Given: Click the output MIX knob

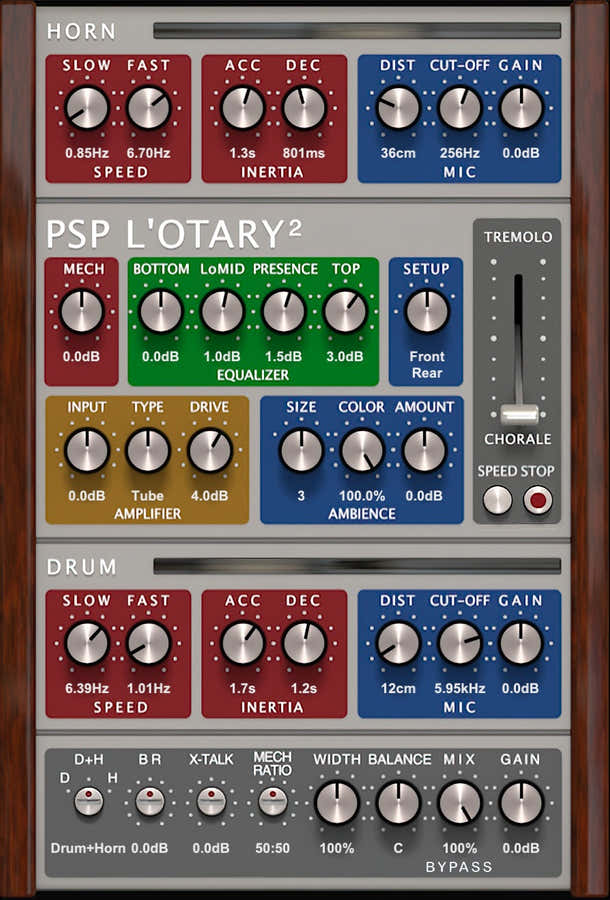Looking at the screenshot, I should [460, 802].
